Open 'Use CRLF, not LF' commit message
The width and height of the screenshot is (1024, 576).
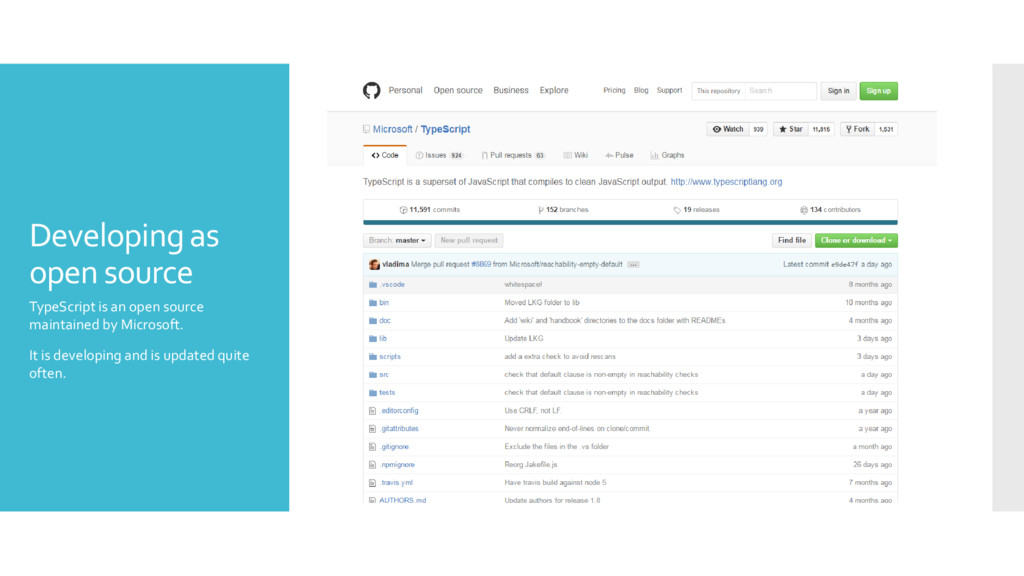click(532, 411)
